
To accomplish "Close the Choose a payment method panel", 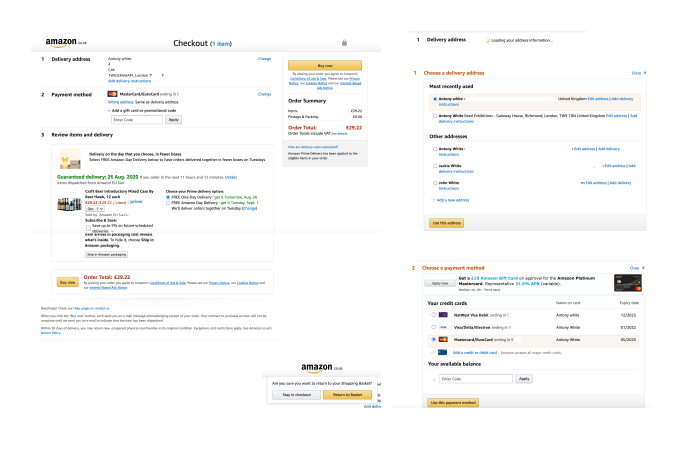I will coord(637,268).
